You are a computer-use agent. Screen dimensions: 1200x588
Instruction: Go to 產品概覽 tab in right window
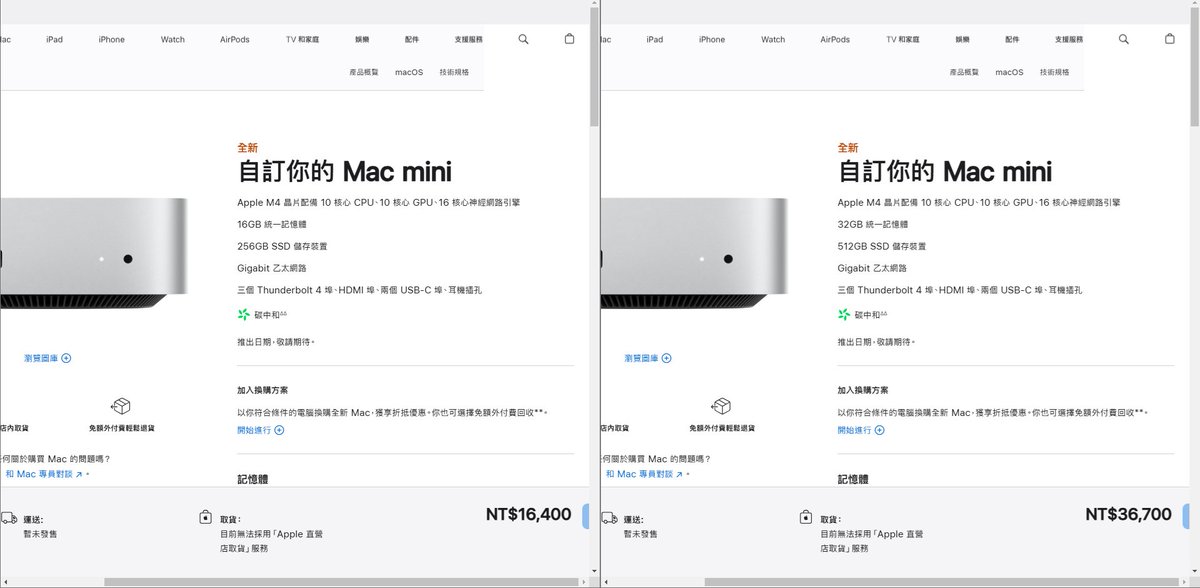[964, 72]
